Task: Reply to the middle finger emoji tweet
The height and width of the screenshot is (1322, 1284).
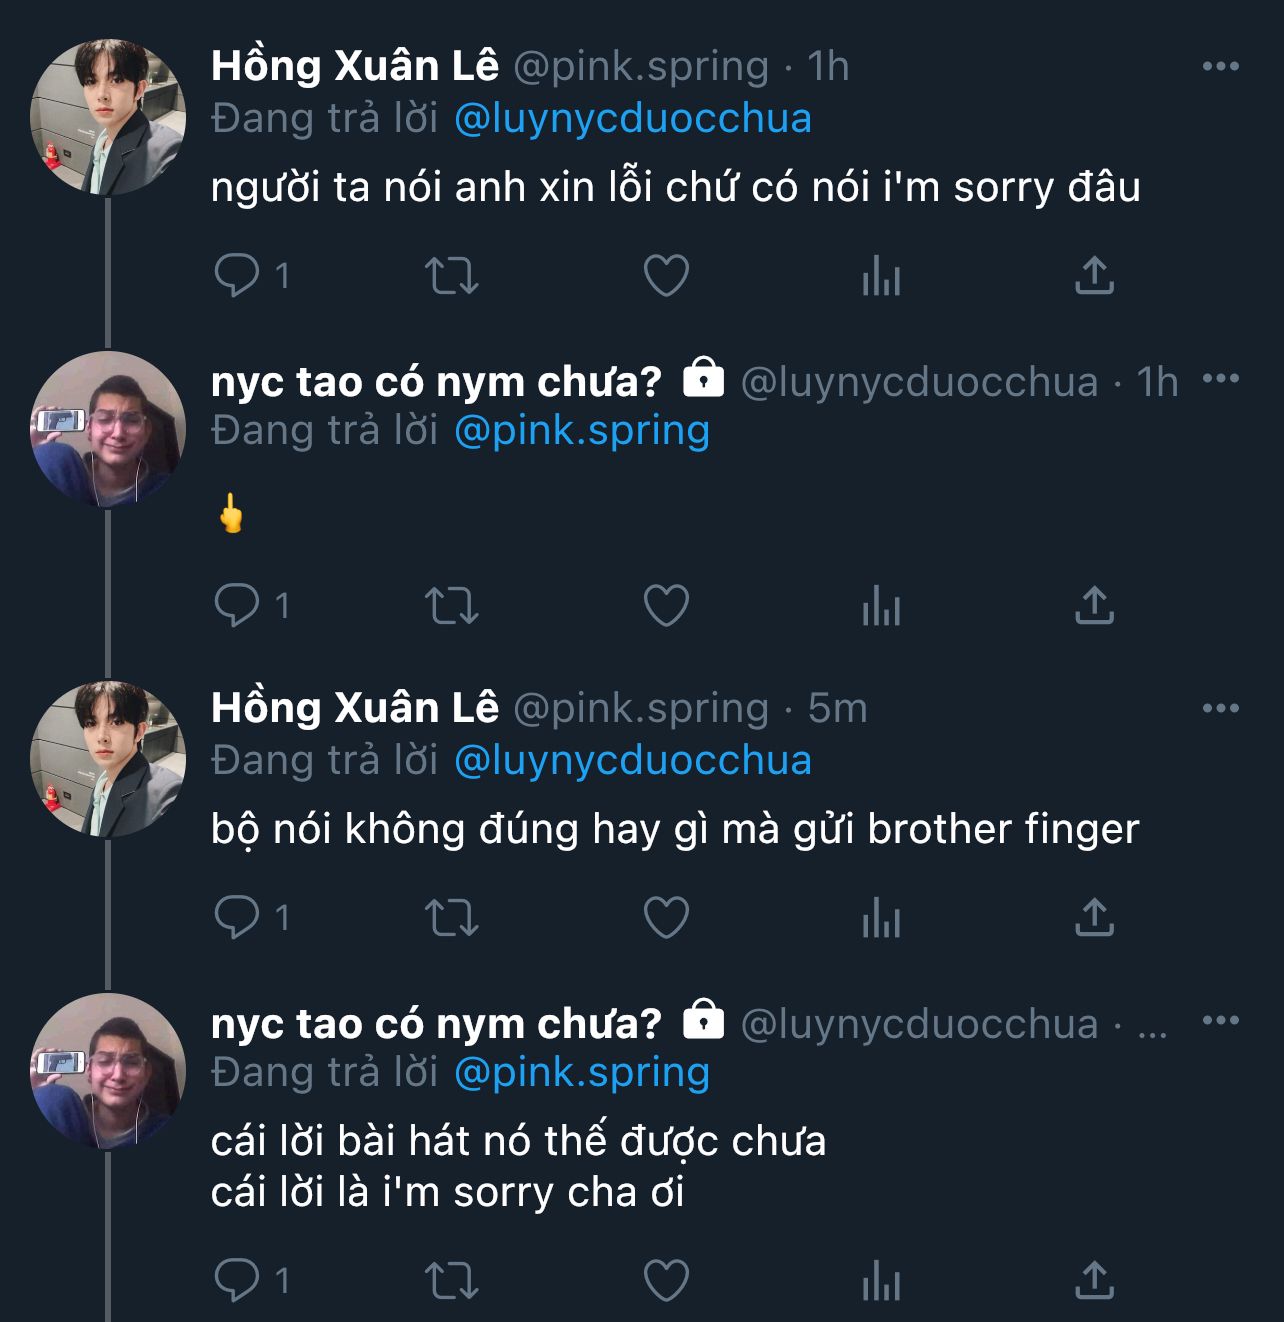Action: pyautogui.click(x=237, y=606)
